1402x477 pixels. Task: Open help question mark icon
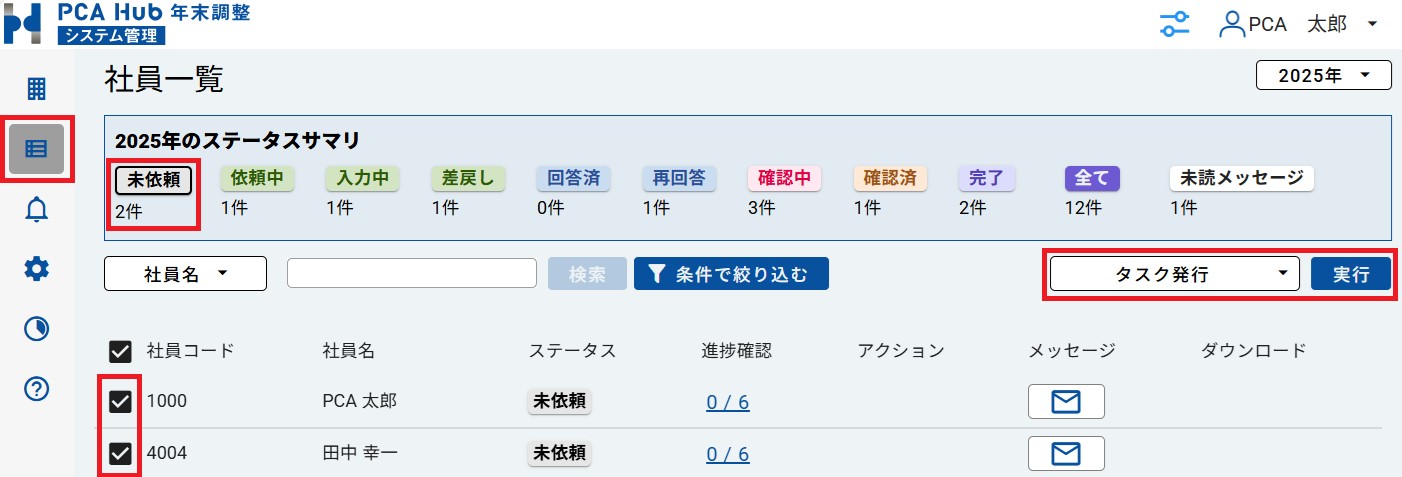point(36,389)
